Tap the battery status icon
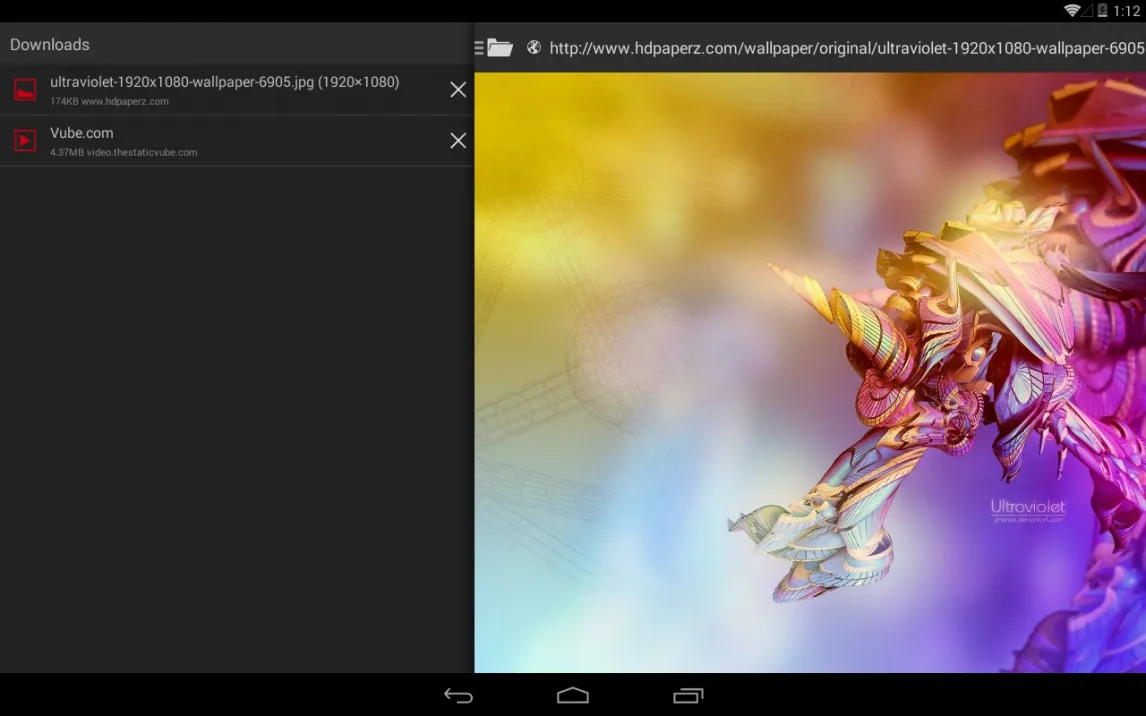 point(1102,11)
